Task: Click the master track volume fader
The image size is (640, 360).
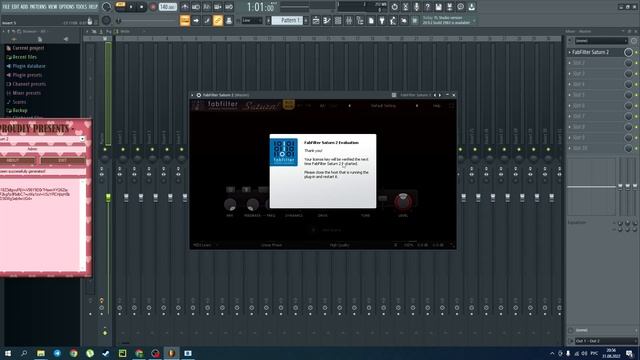Action: tap(108, 198)
